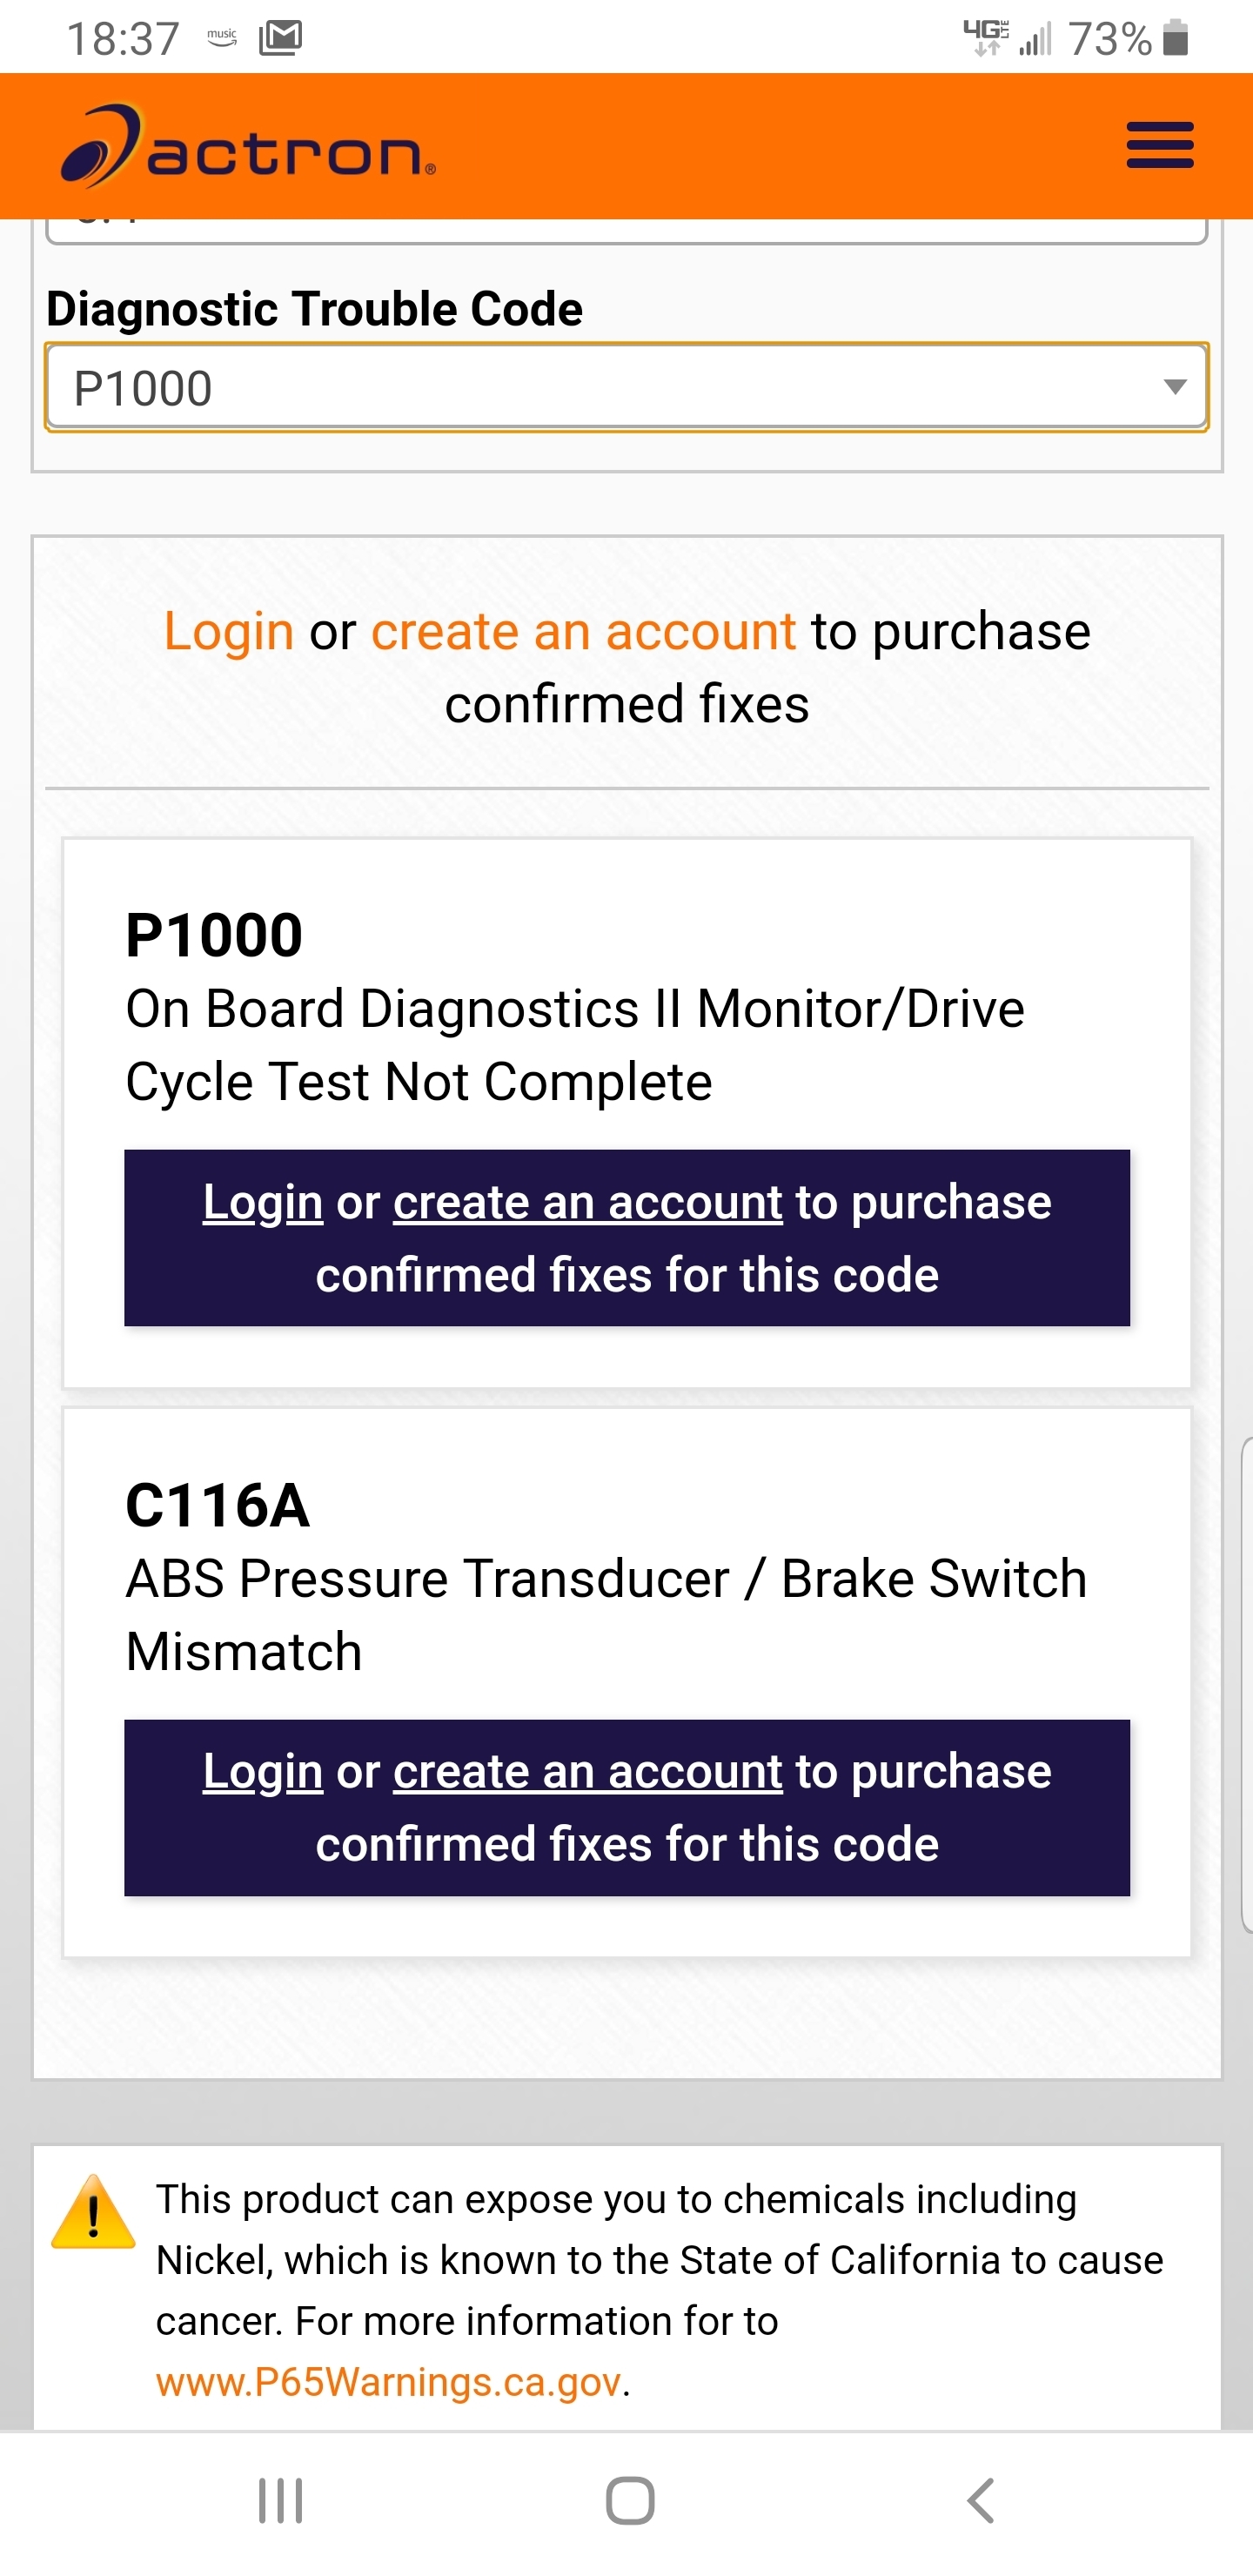This screenshot has width=1253, height=2576.
Task: Click Login in the P1000 card
Action: click(262, 1202)
